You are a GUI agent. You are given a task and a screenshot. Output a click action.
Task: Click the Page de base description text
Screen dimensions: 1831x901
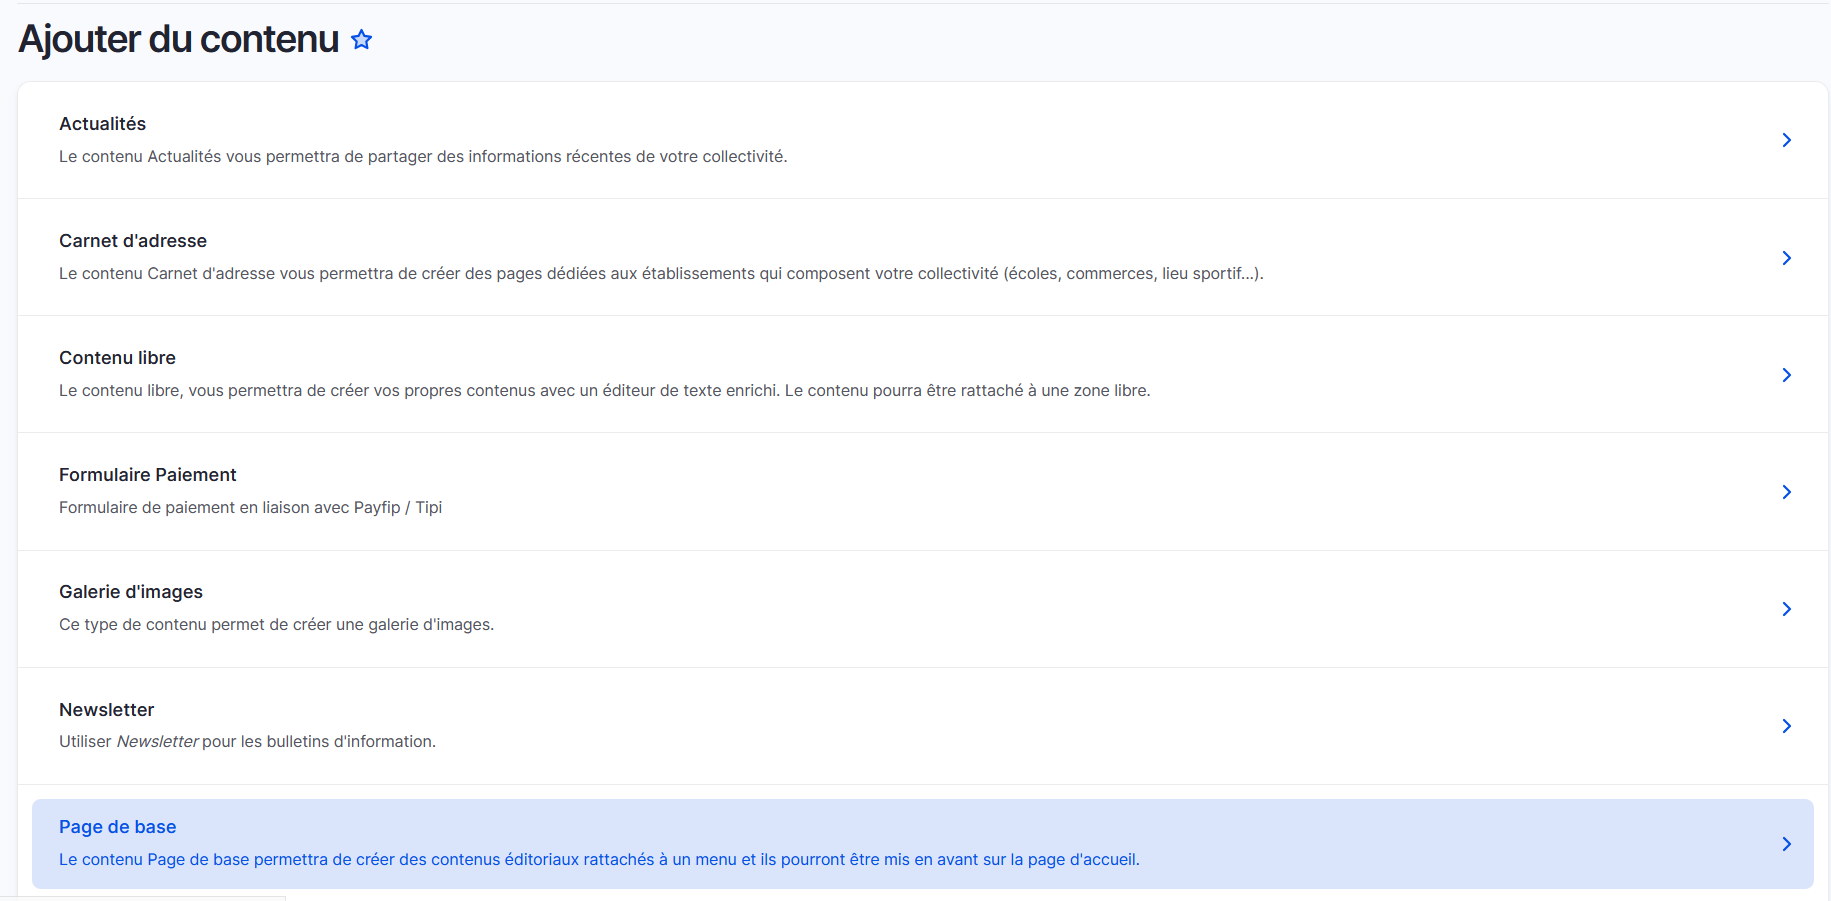(x=599, y=860)
